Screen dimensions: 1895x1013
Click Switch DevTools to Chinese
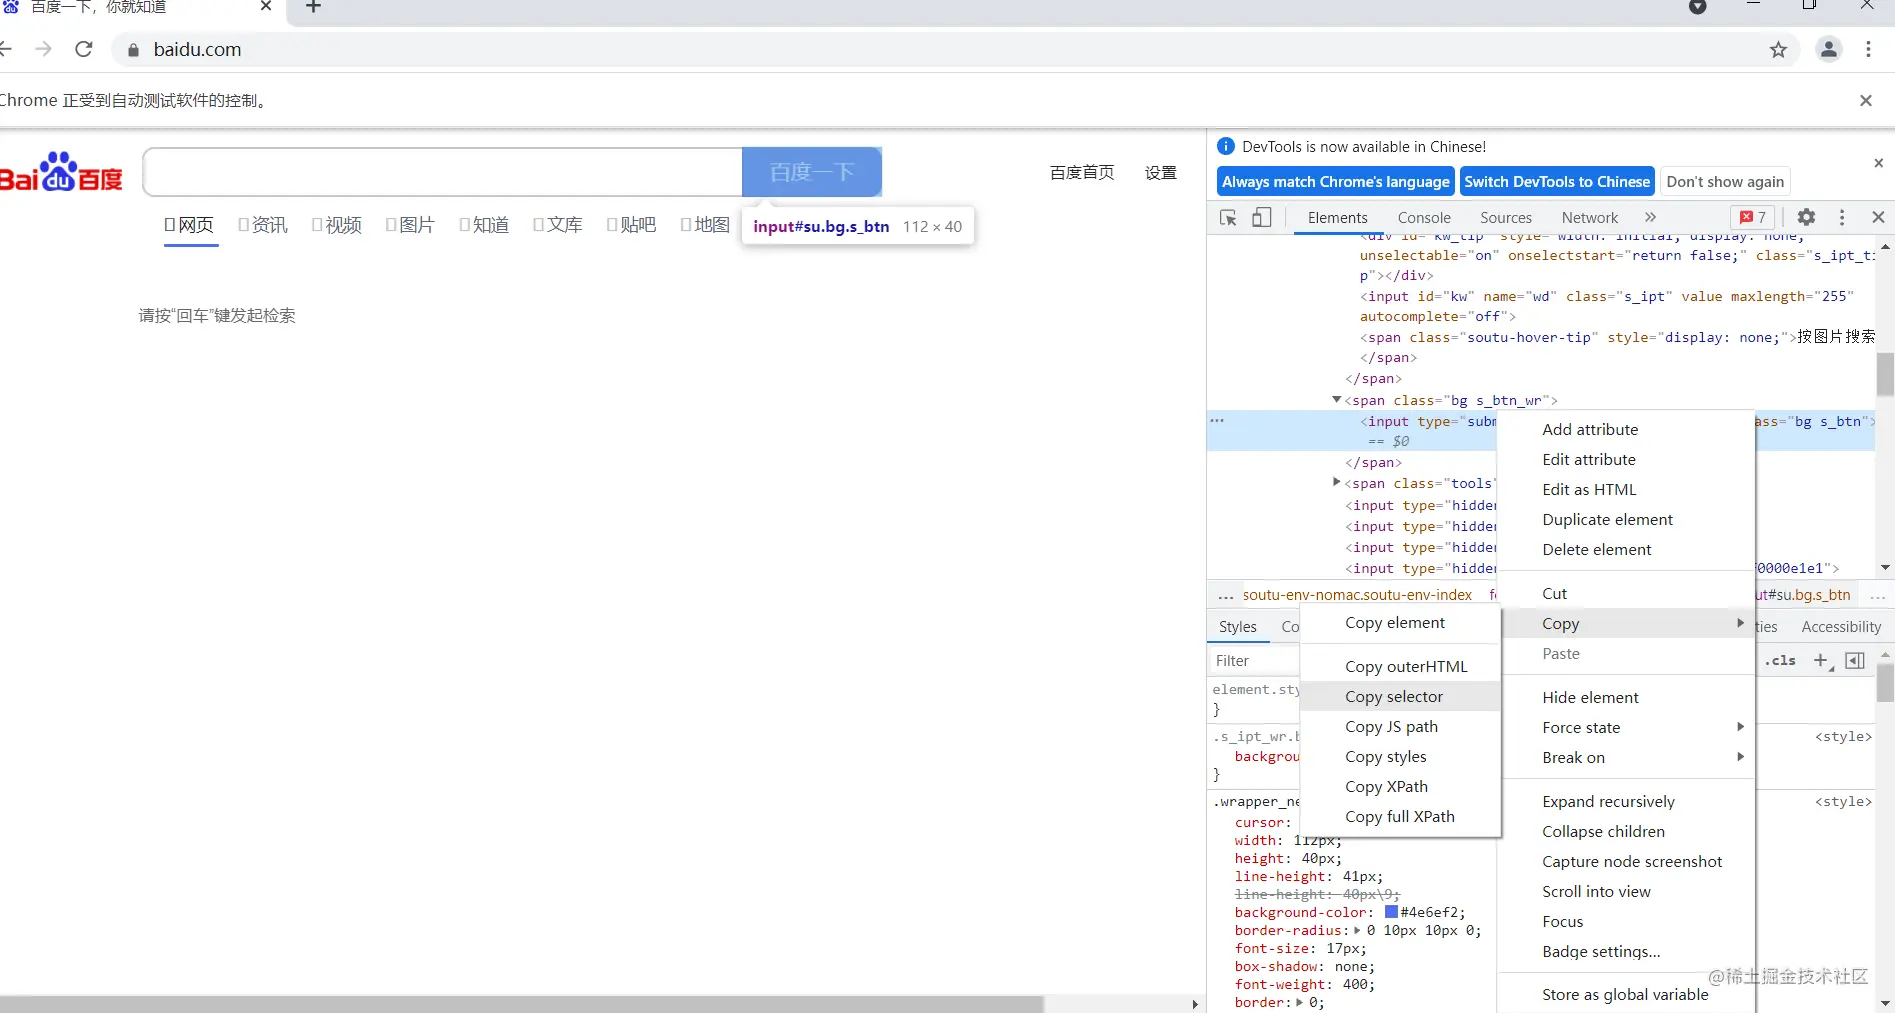click(x=1557, y=181)
